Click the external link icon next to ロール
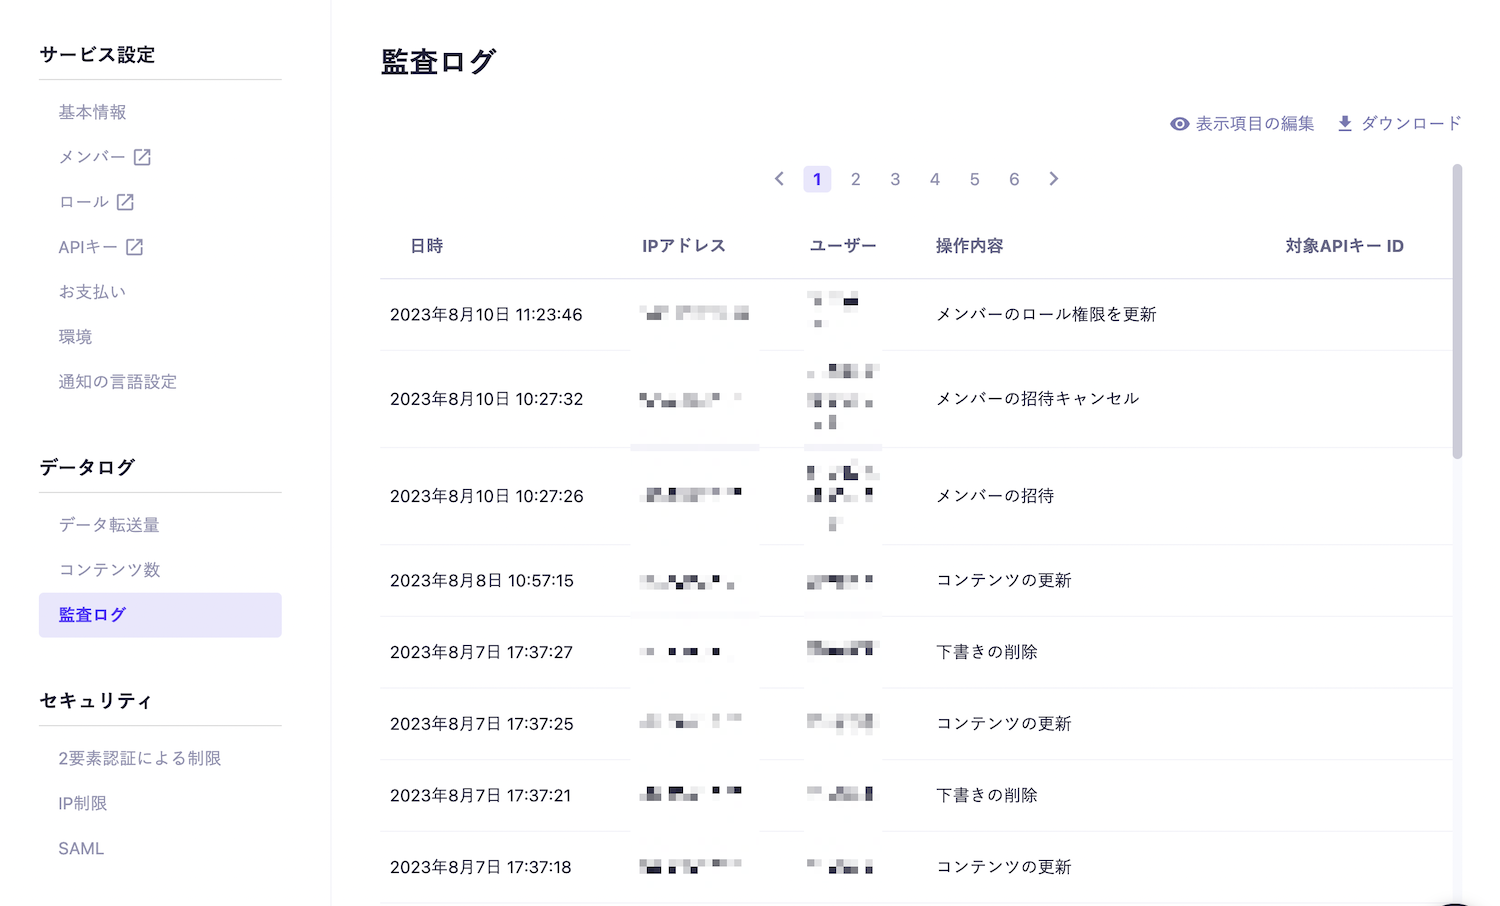This screenshot has width=1500, height=906. click(123, 201)
